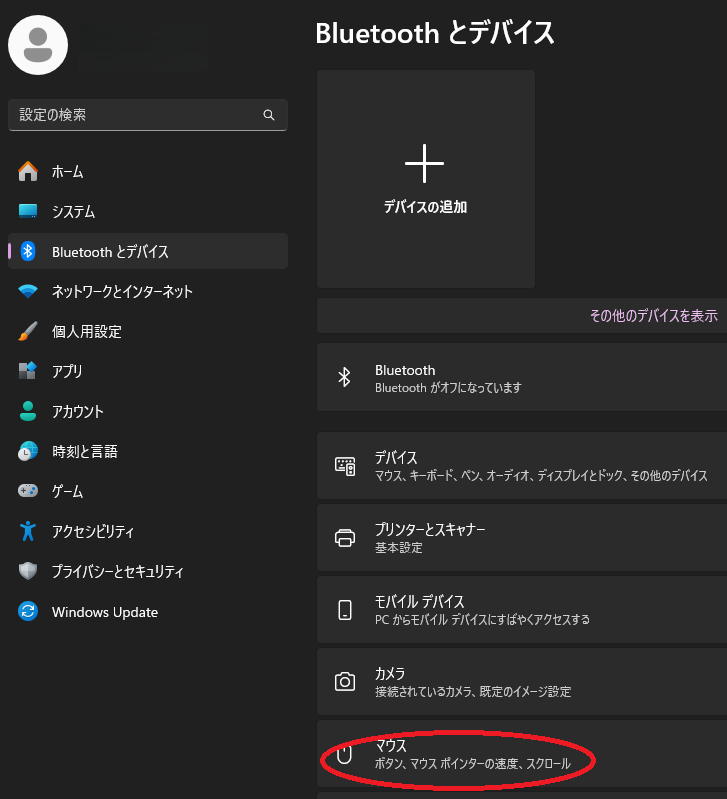
Task: Click the camera icon in the カメラ row
Action: pos(345,682)
